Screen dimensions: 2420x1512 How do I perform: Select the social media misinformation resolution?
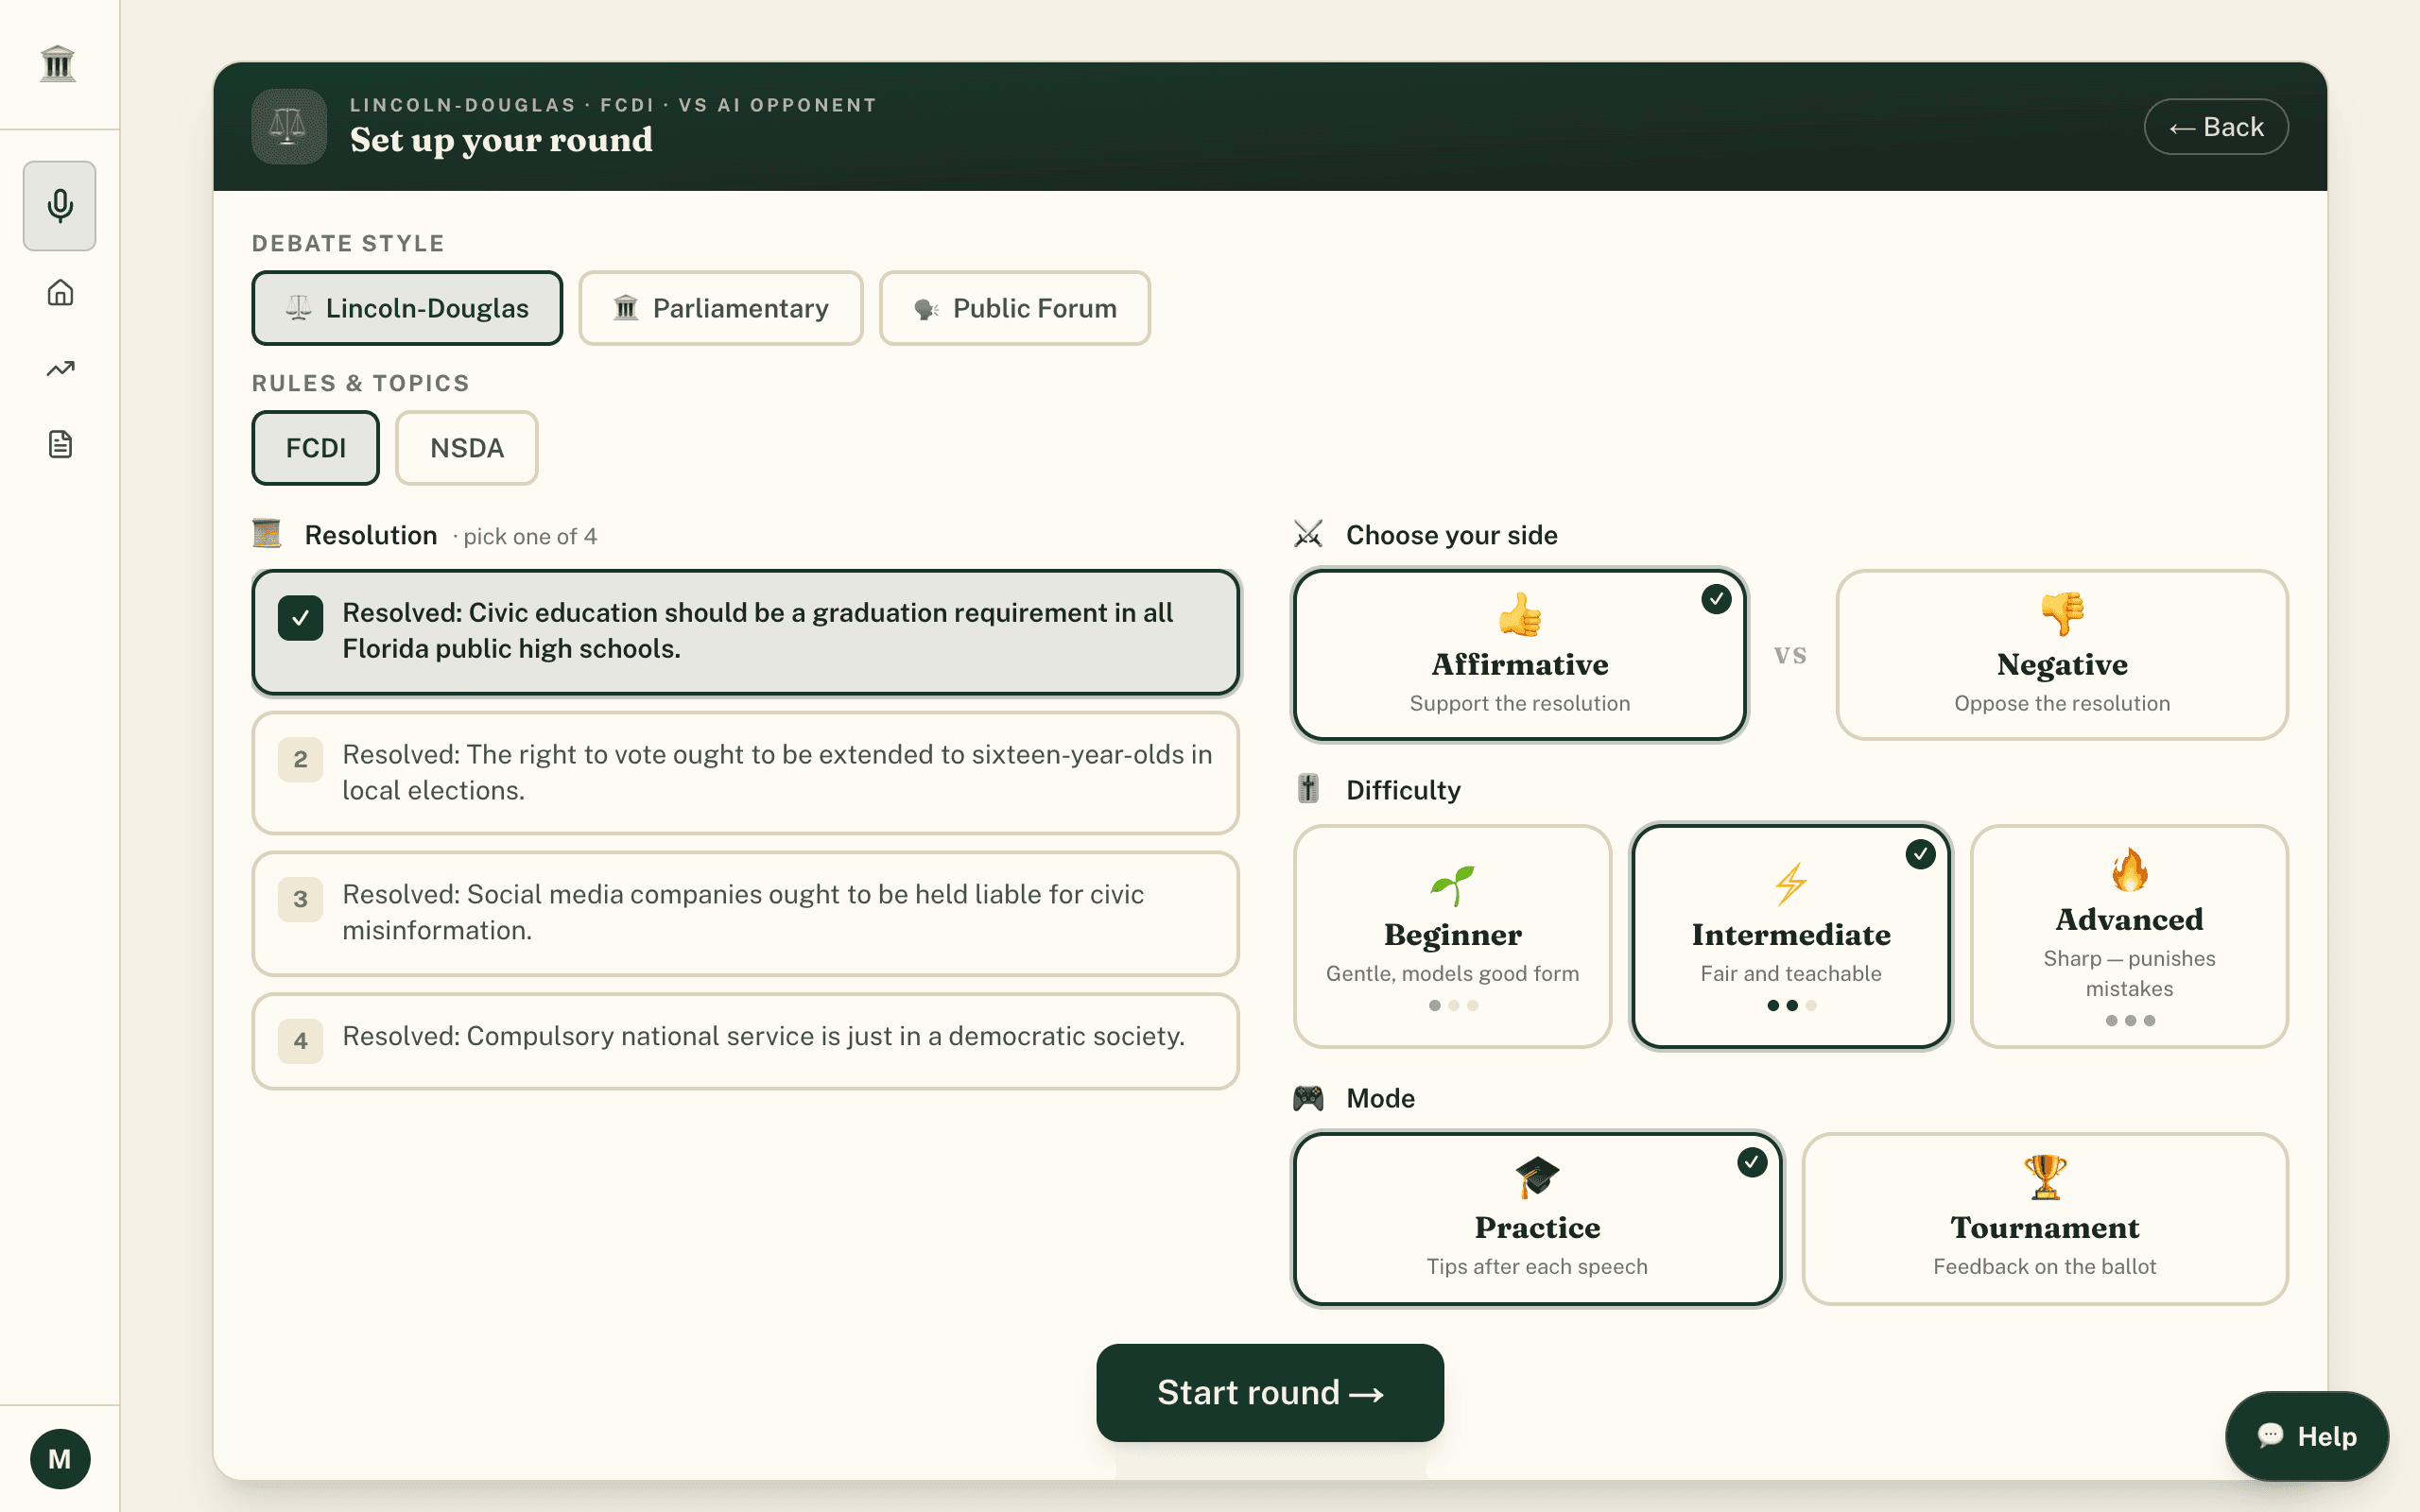tap(746, 913)
